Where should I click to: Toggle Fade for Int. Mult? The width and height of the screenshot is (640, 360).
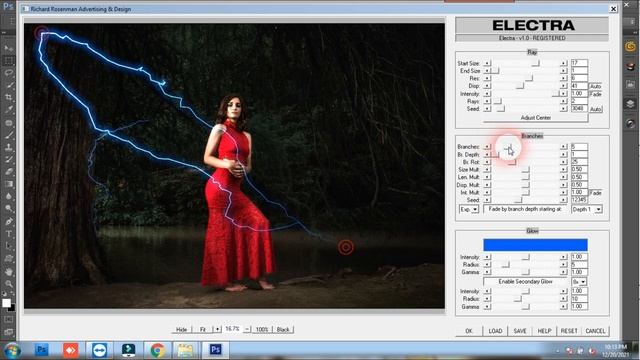(x=596, y=193)
